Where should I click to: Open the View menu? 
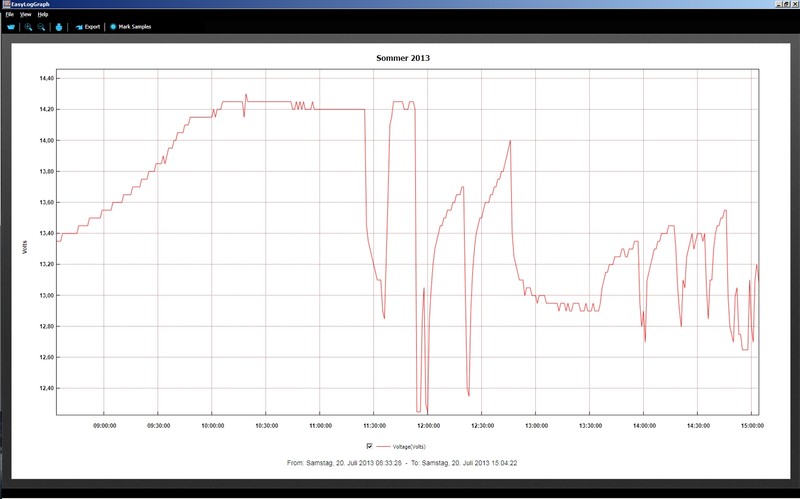(x=25, y=15)
